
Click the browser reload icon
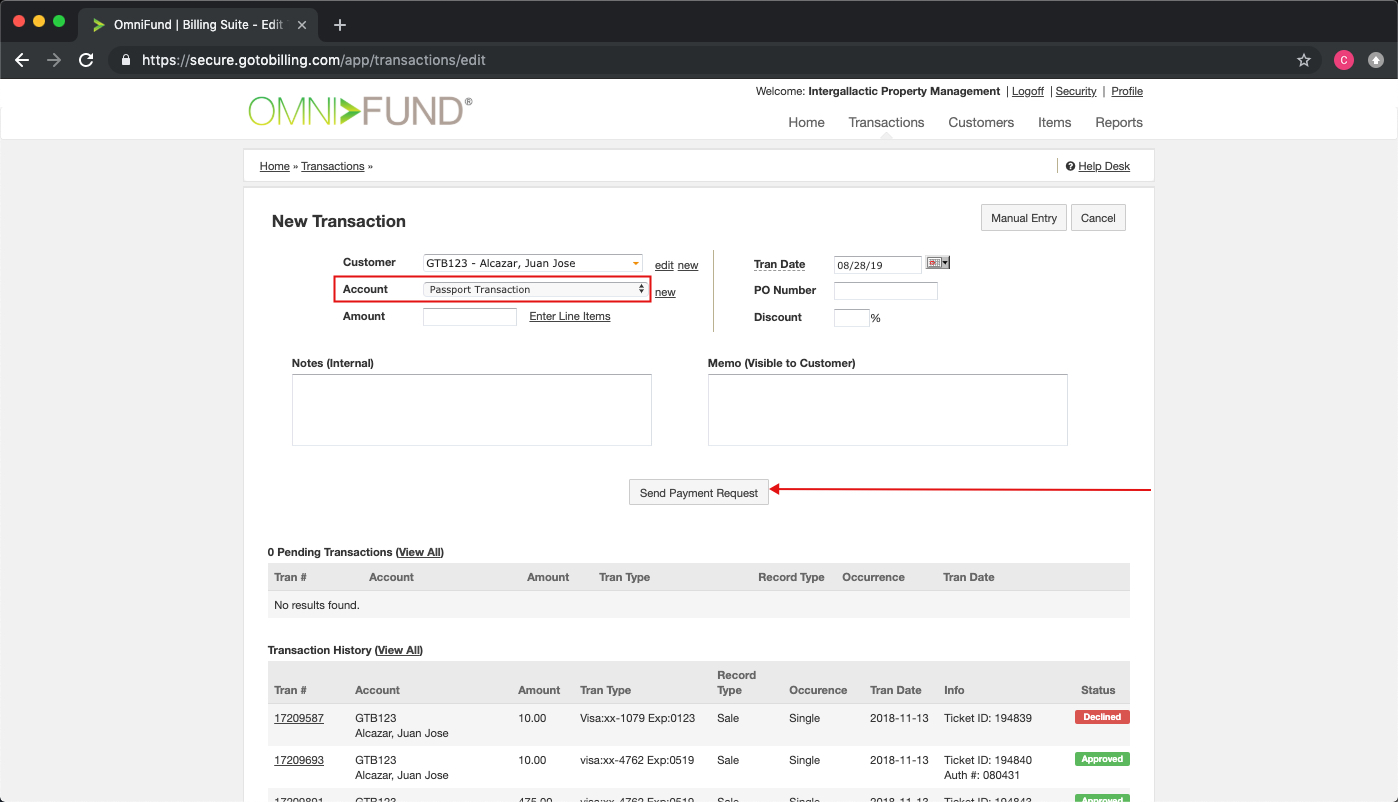[x=86, y=60]
